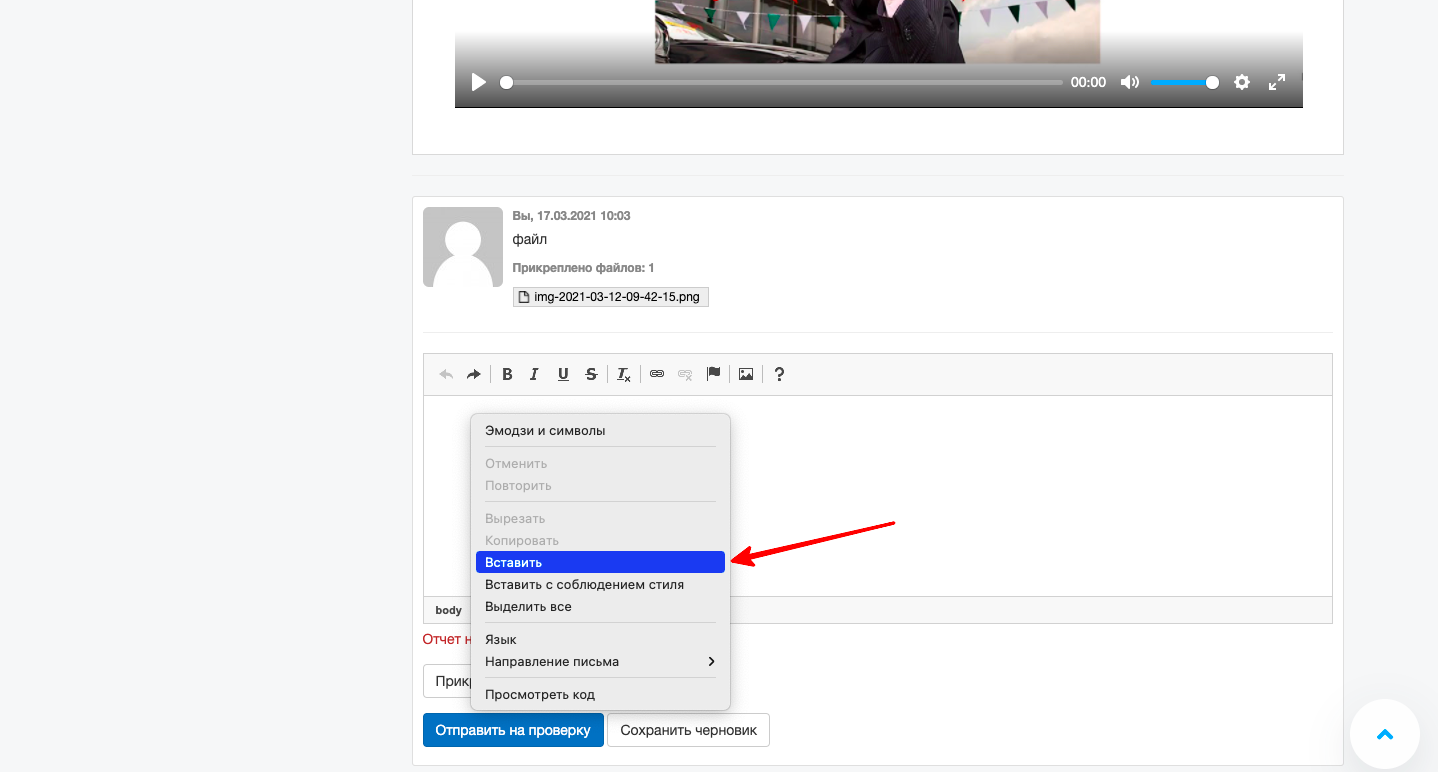The width and height of the screenshot is (1438, 772).
Task: Play the video
Action: click(x=479, y=82)
